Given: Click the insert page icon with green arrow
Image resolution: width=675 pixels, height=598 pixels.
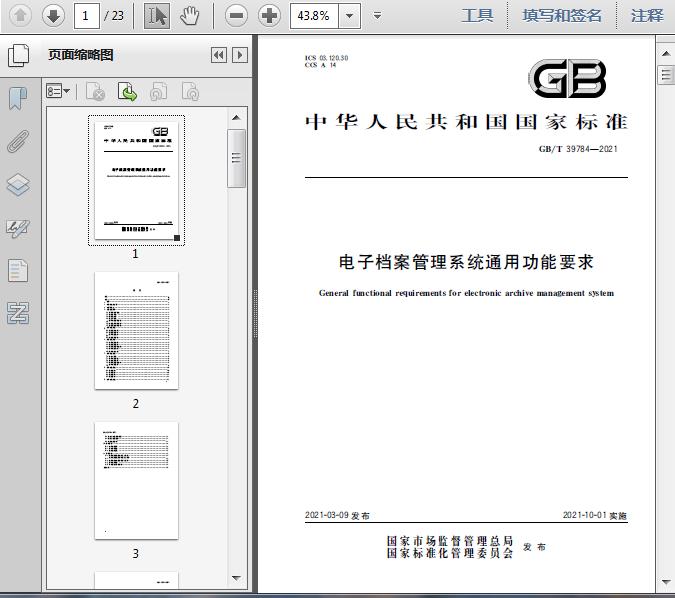Looking at the screenshot, I should pos(127,91).
